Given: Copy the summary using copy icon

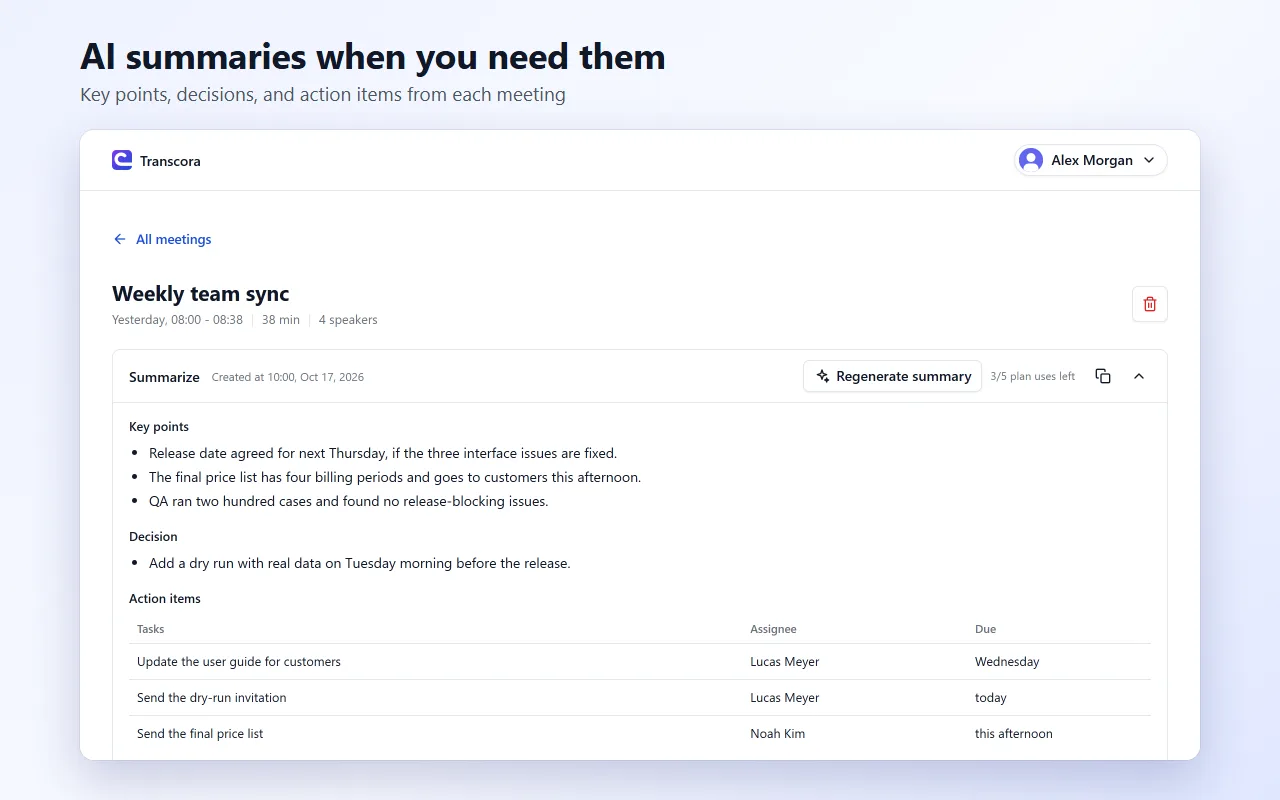Looking at the screenshot, I should click(1103, 376).
